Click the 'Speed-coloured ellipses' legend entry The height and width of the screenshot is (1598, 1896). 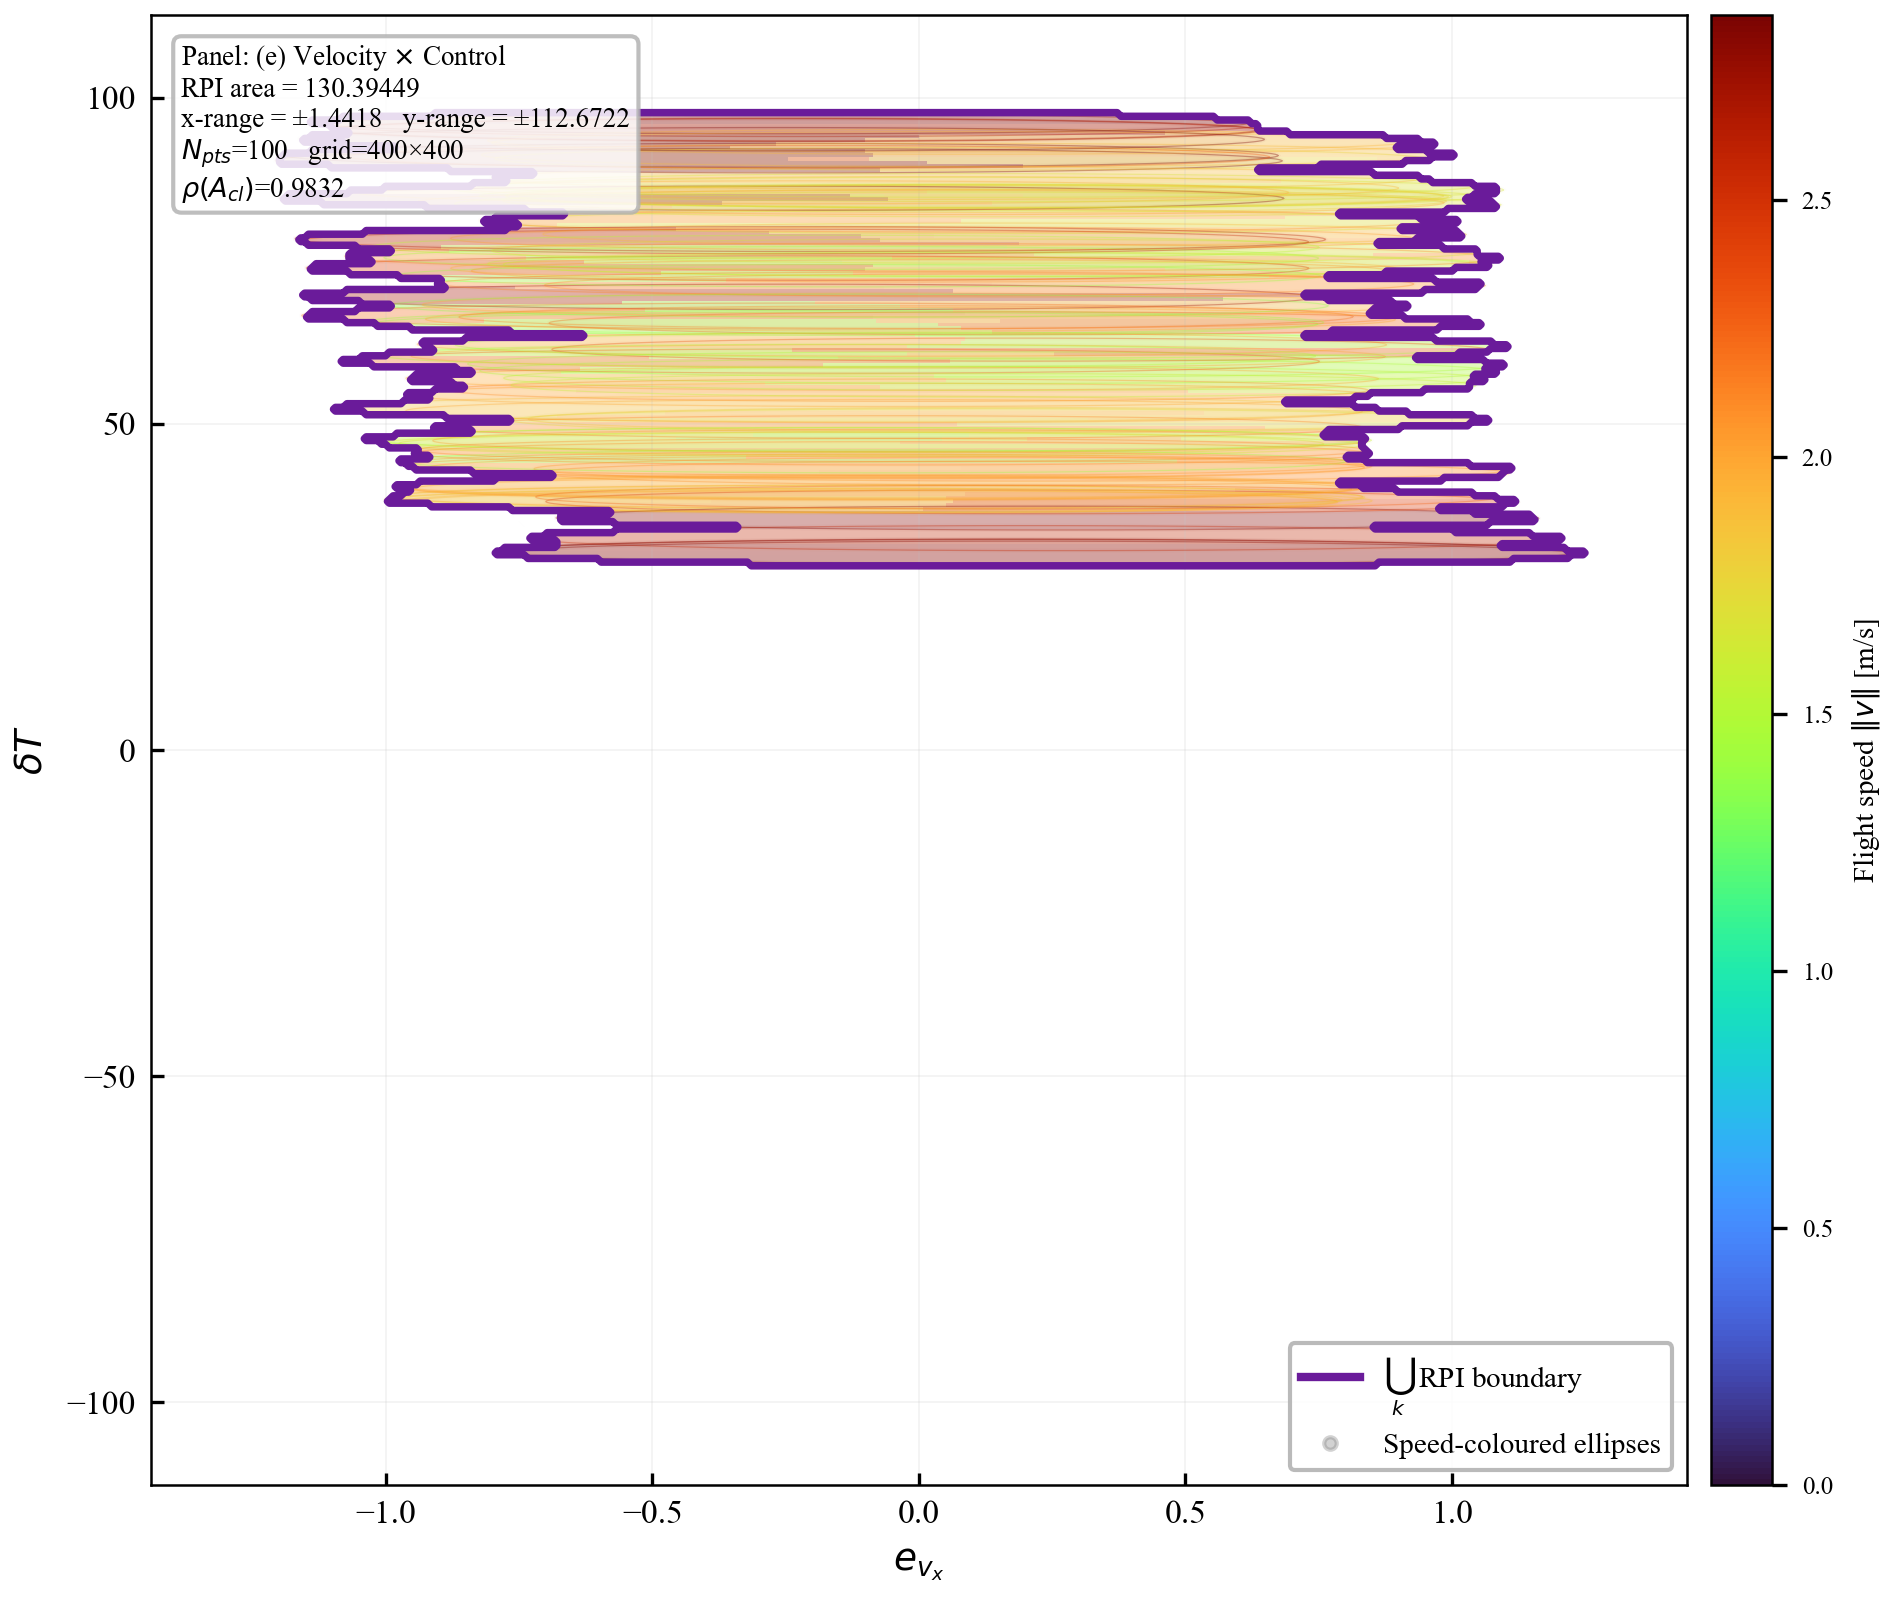click(x=1521, y=1444)
